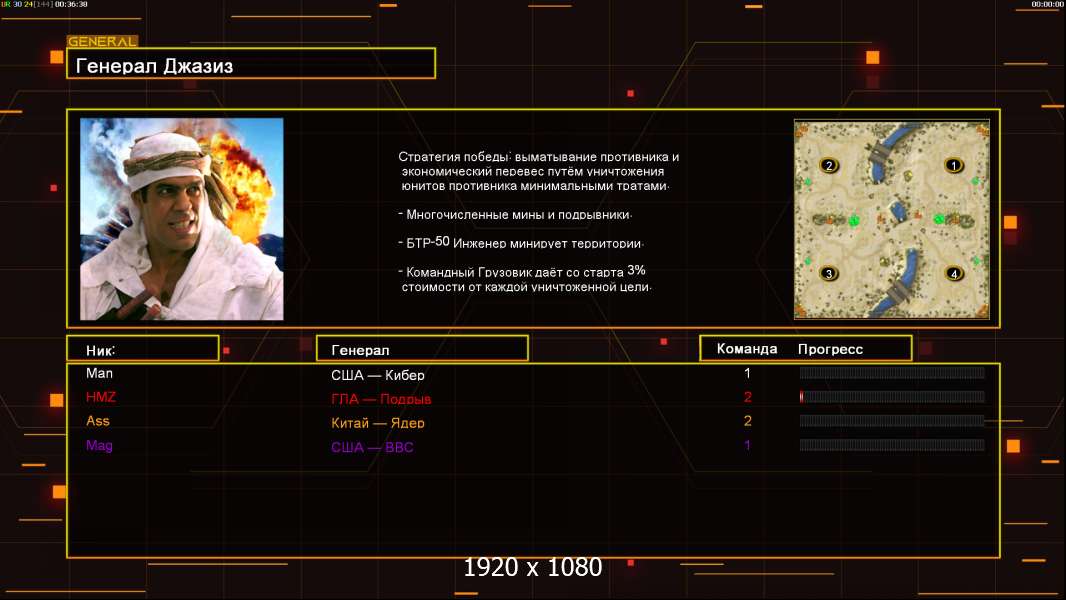Click 'Китай — Ядер' general entry
The image size is (1066, 600).
[x=378, y=423]
